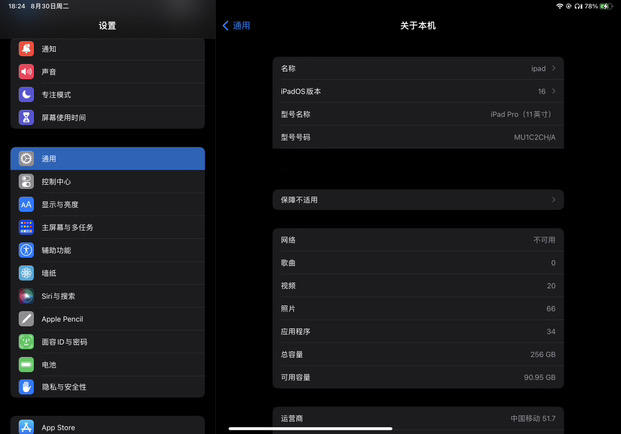Open Apple Pencil settings row
Screen dimensions: 621x434
pos(108,319)
